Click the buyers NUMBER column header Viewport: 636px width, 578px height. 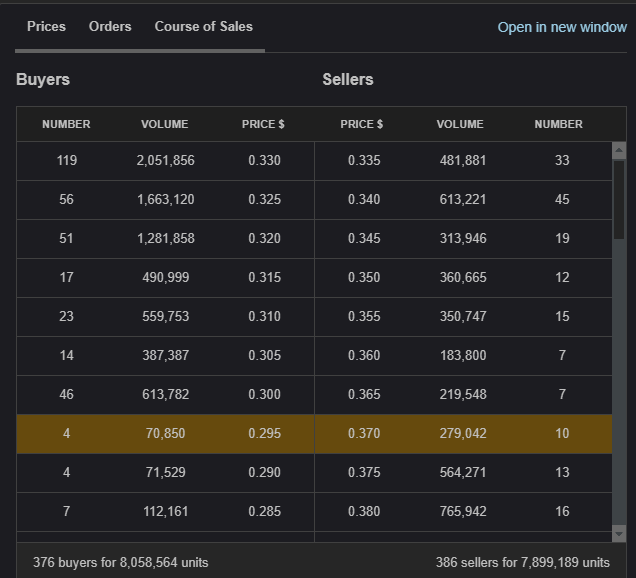[x=66, y=124]
